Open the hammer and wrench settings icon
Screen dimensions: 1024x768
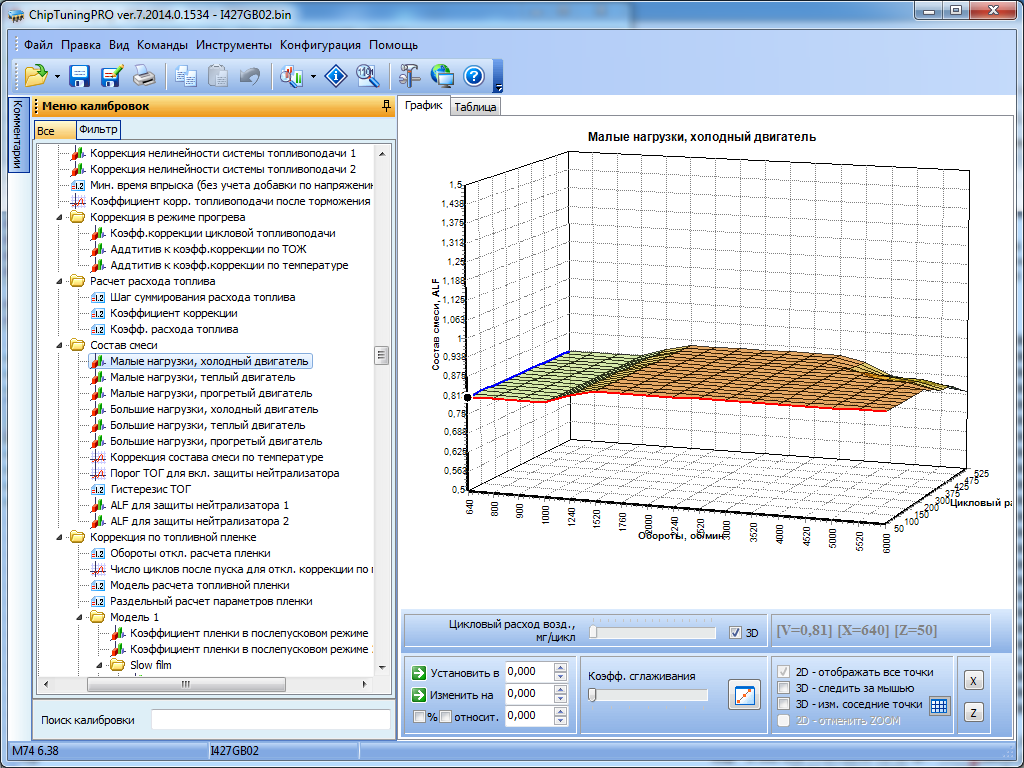(410, 76)
